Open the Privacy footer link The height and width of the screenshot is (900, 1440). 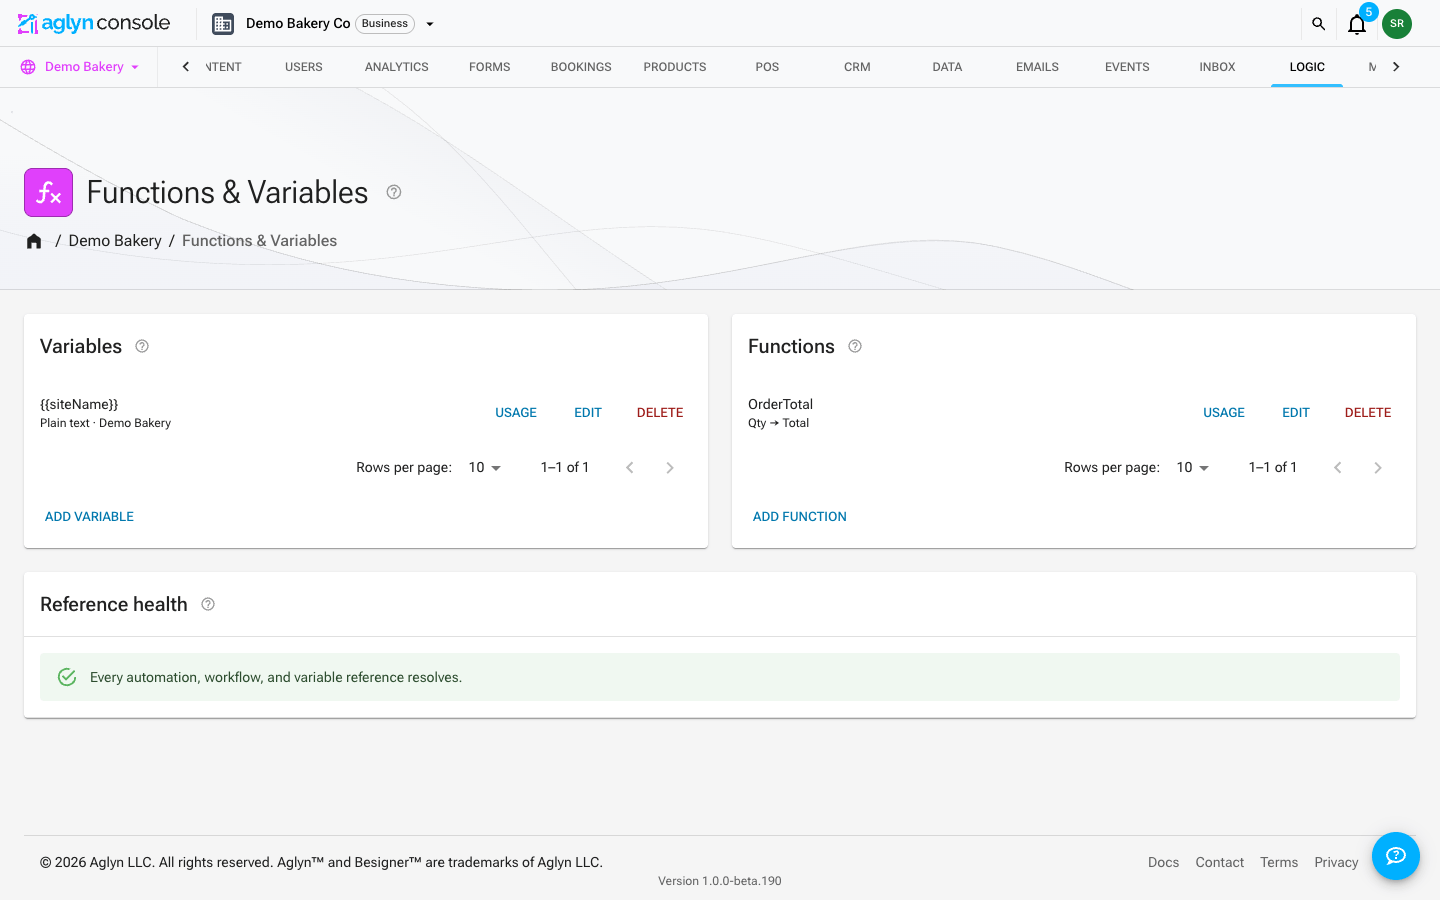1336,862
